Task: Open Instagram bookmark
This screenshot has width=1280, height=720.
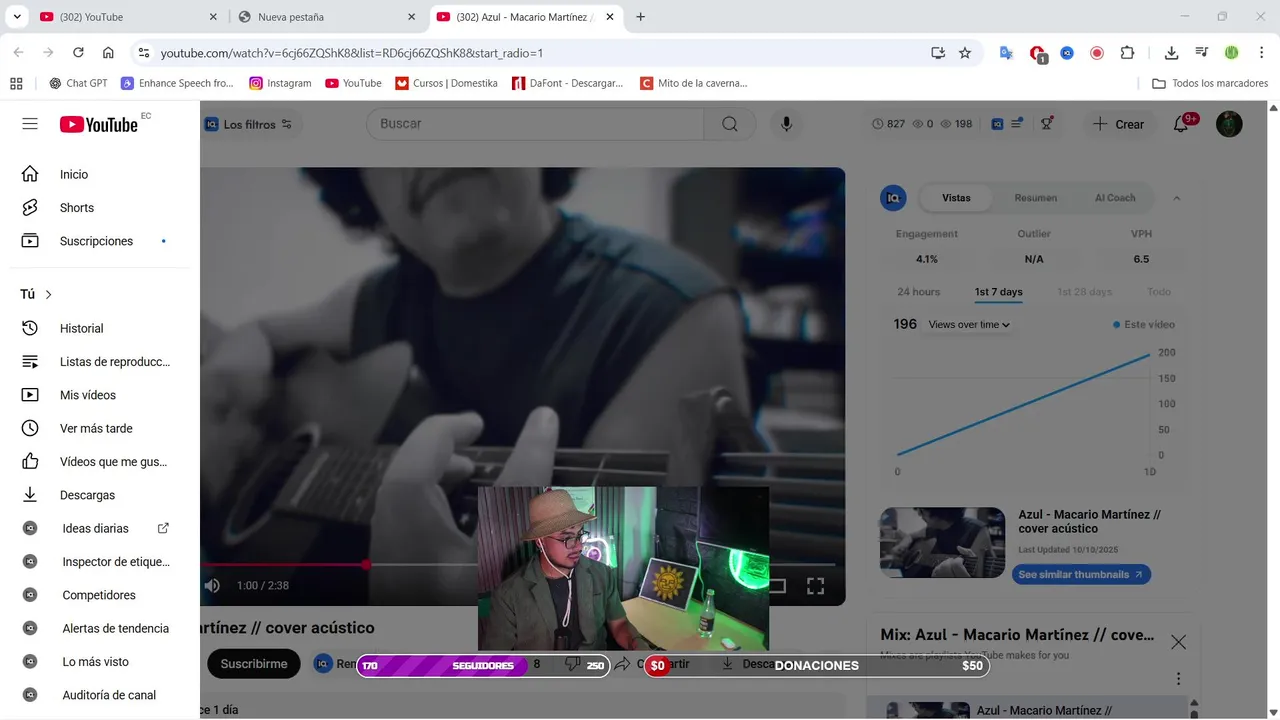Action: pos(280,83)
